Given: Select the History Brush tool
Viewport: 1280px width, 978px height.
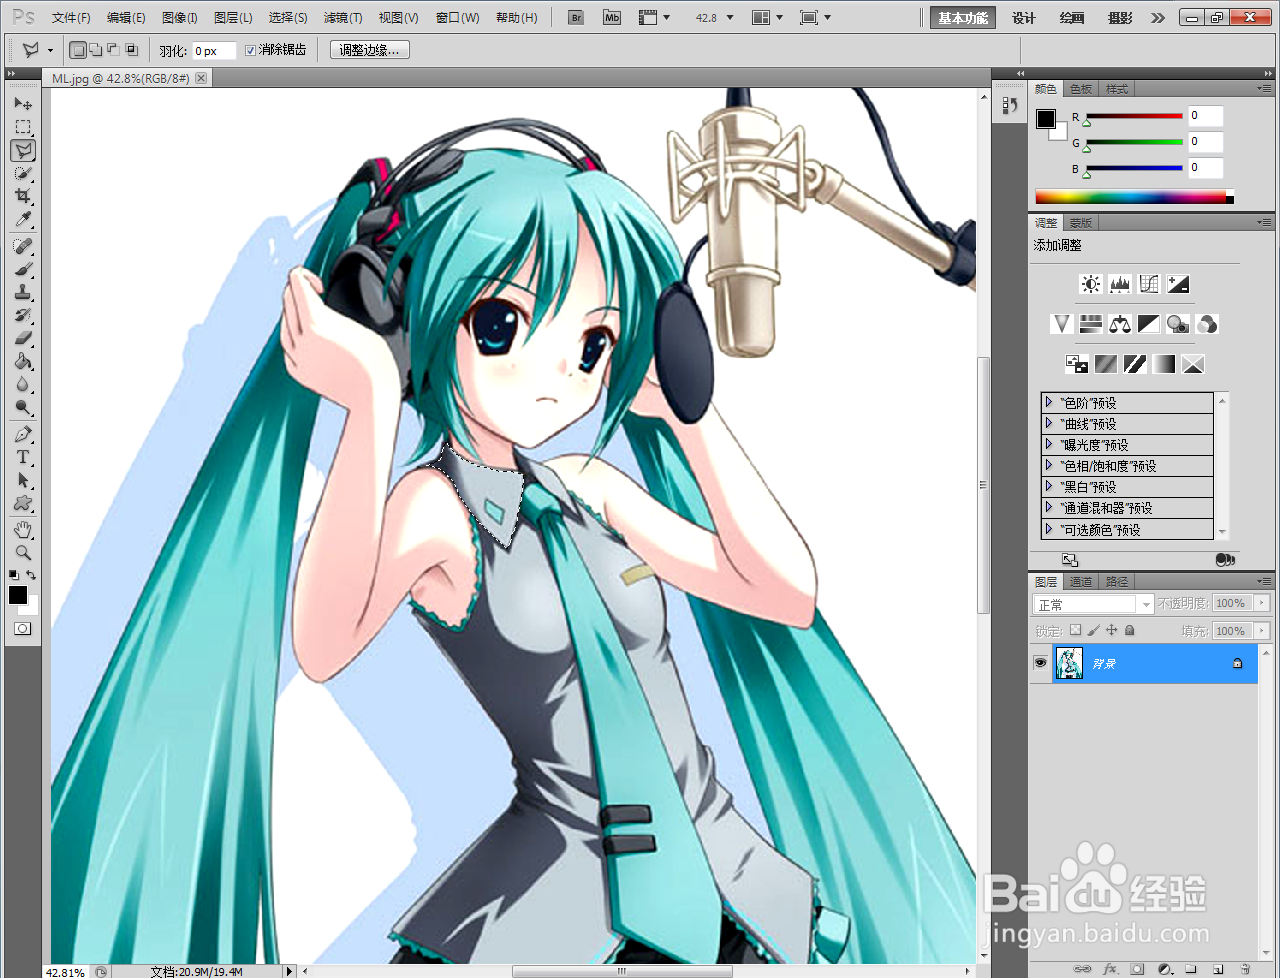Looking at the screenshot, I should pyautogui.click(x=23, y=315).
